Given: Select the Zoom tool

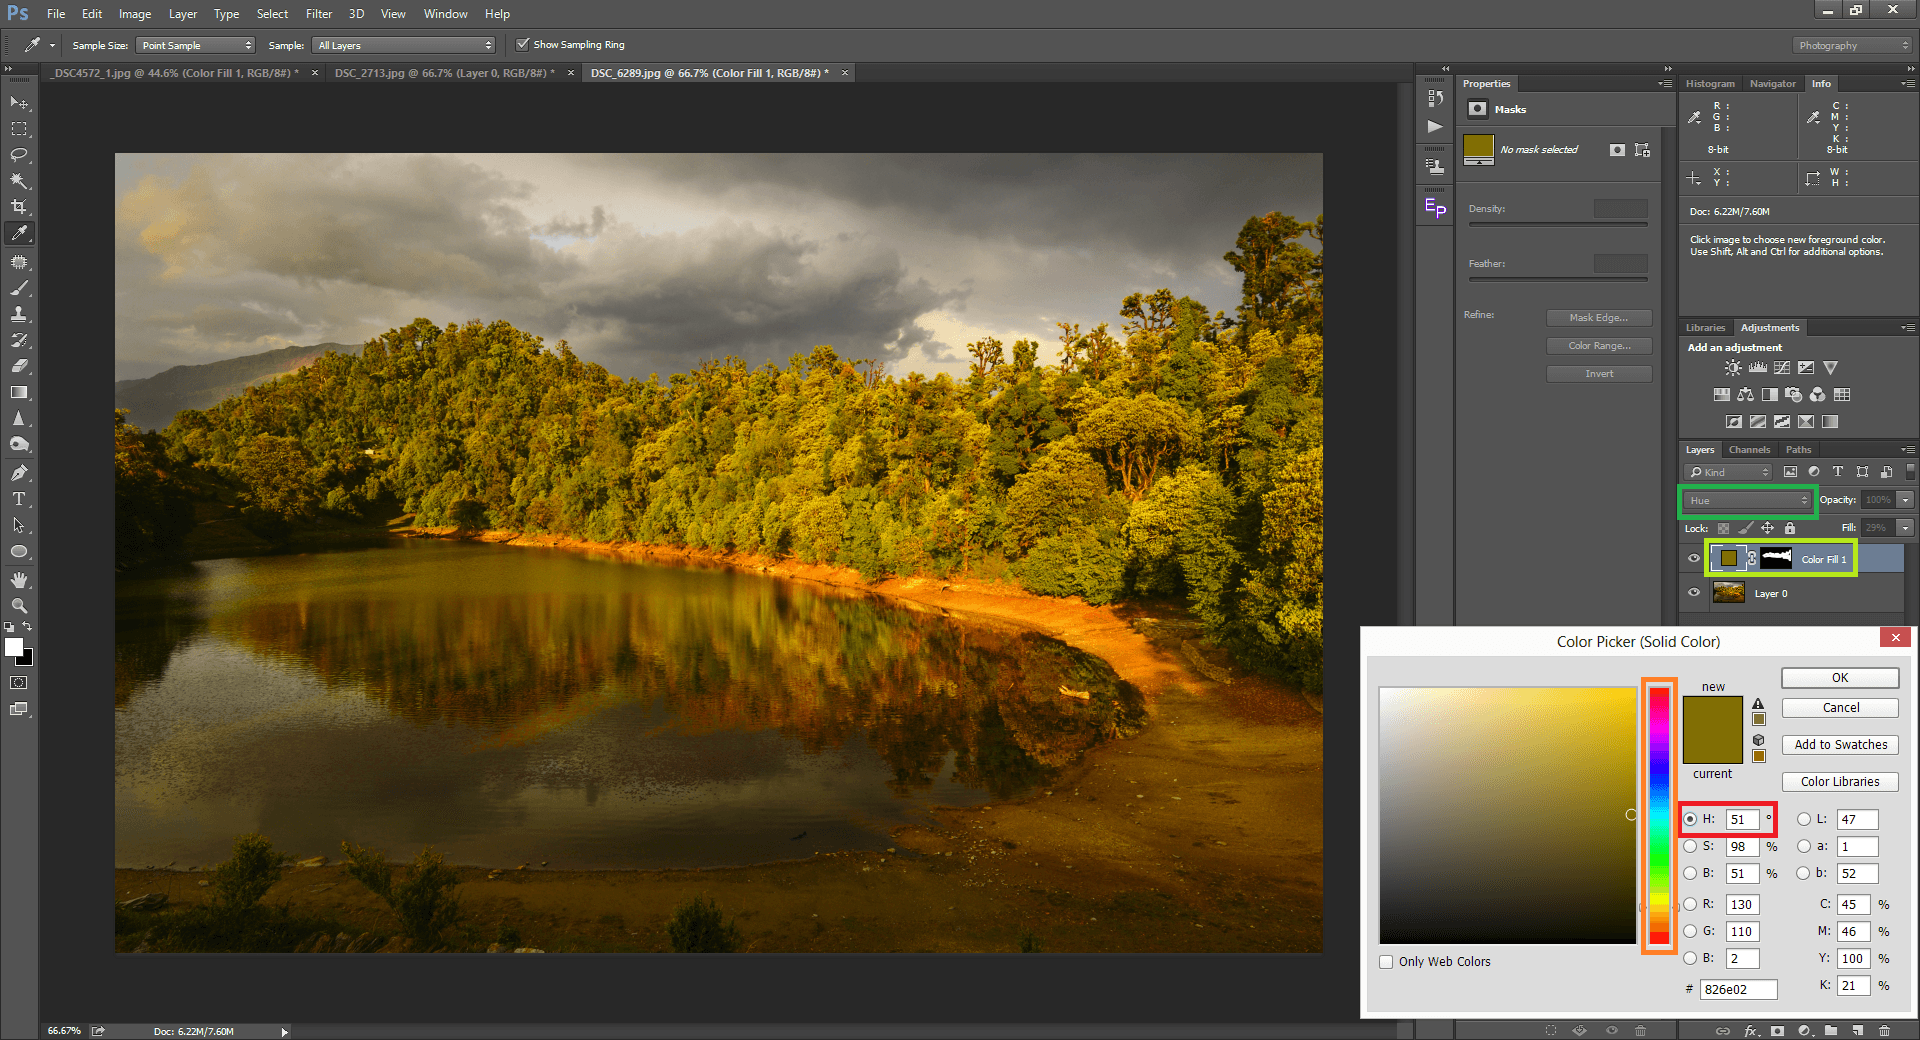Looking at the screenshot, I should [19, 606].
